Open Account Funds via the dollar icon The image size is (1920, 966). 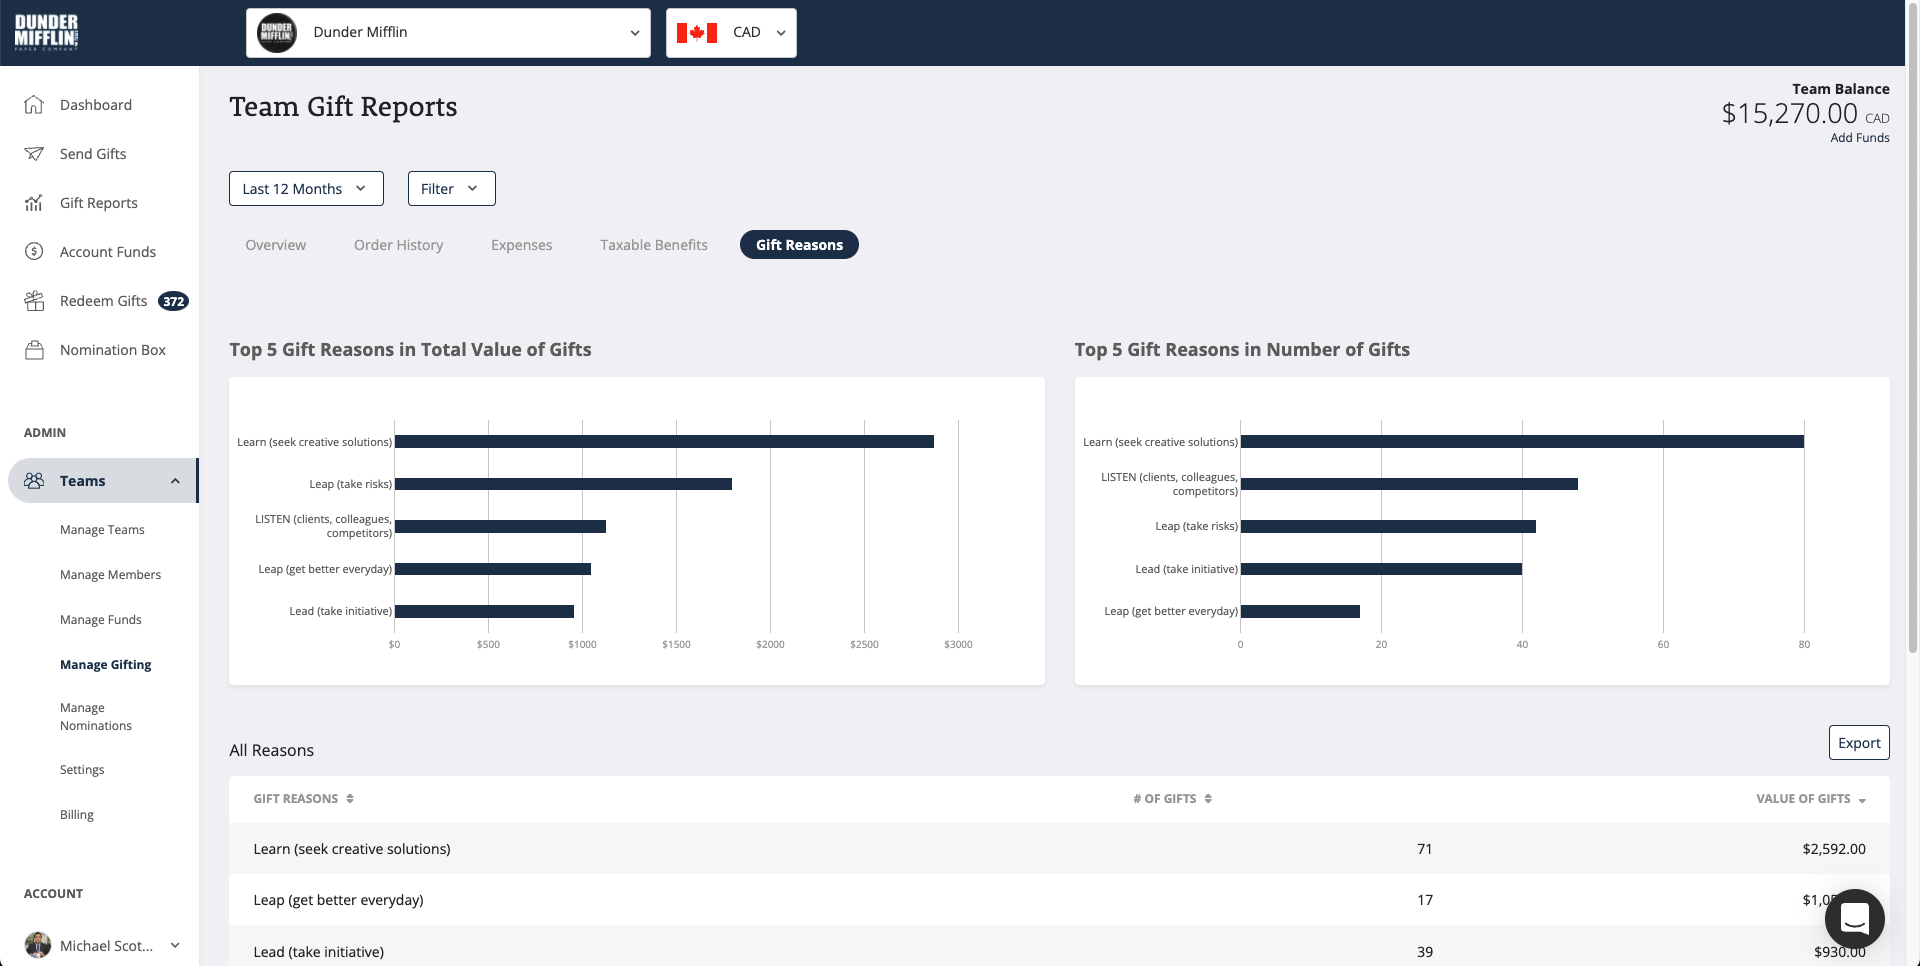coord(34,251)
